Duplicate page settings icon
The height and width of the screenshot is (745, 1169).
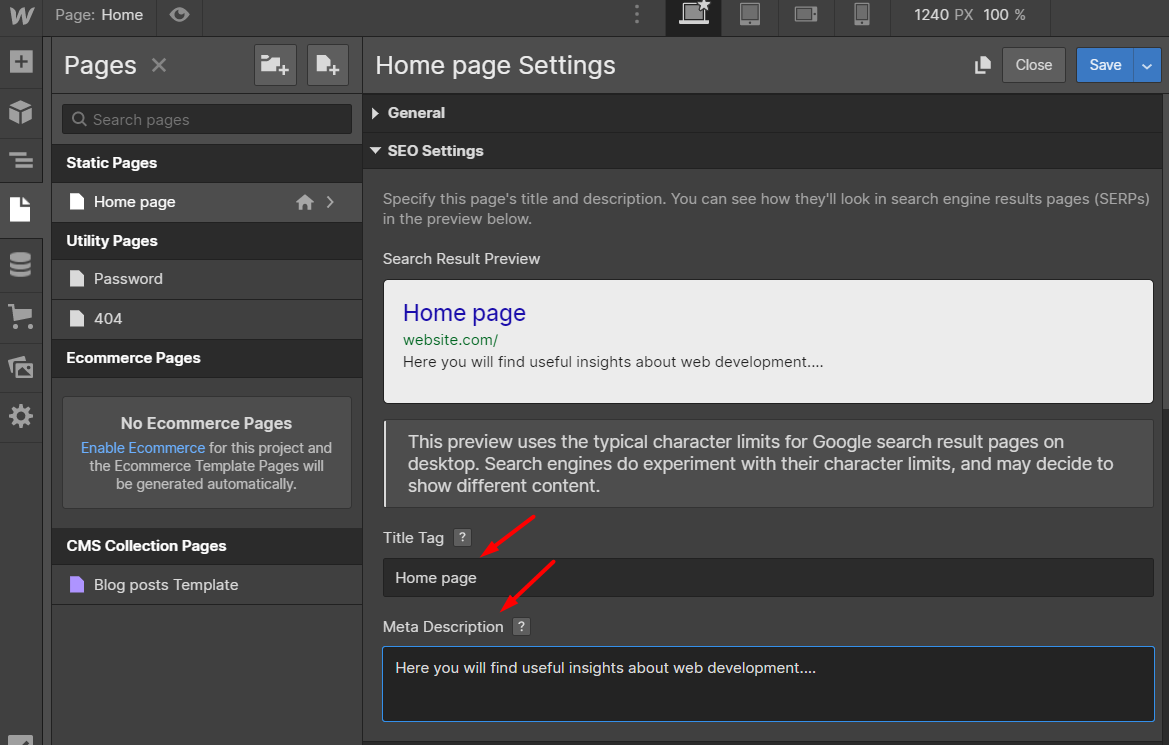(x=983, y=65)
